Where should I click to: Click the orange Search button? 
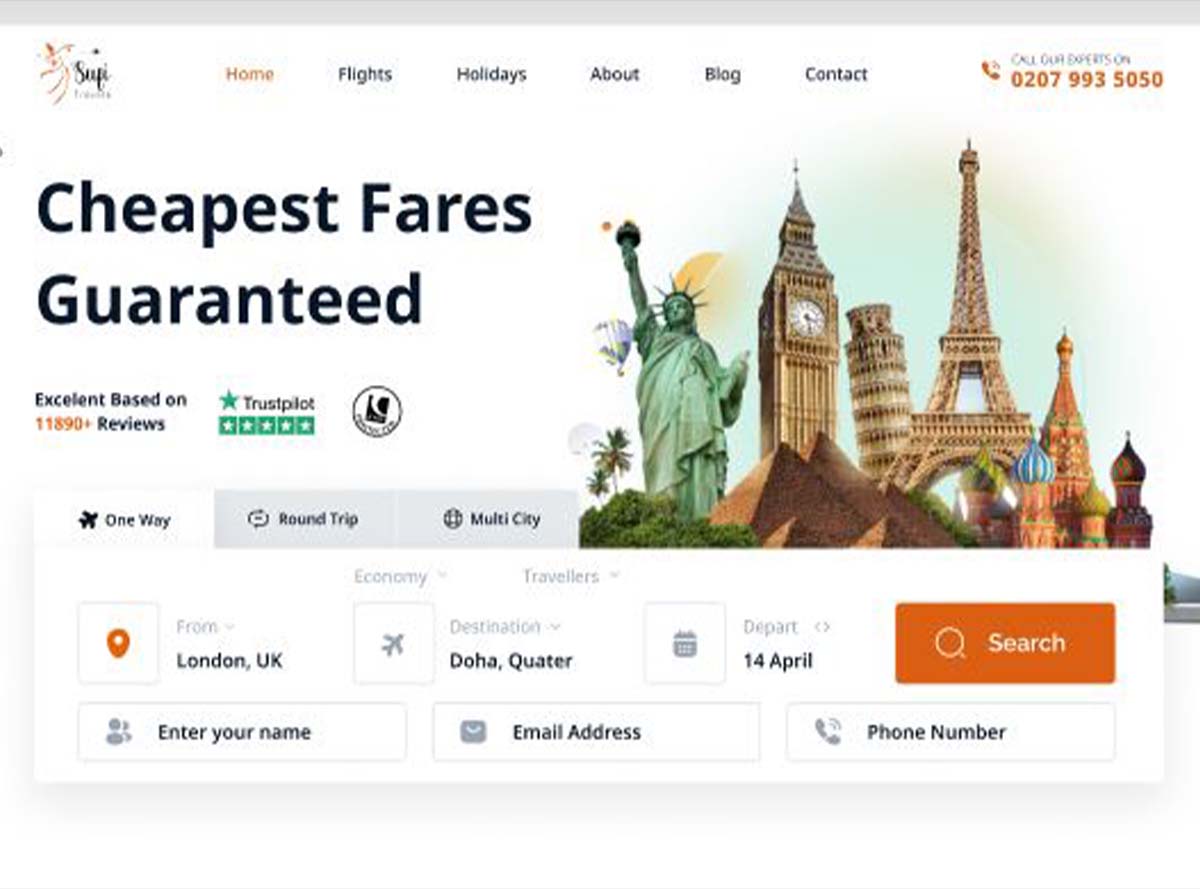pos(1005,643)
